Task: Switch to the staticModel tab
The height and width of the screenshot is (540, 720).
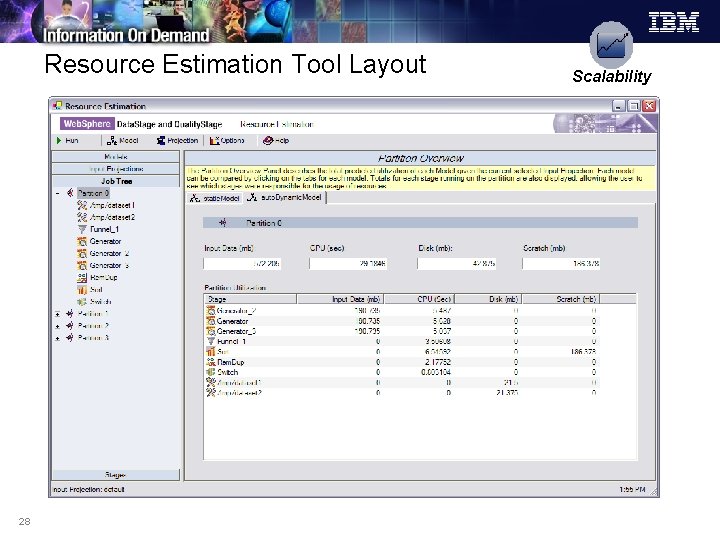Action: 215,198
